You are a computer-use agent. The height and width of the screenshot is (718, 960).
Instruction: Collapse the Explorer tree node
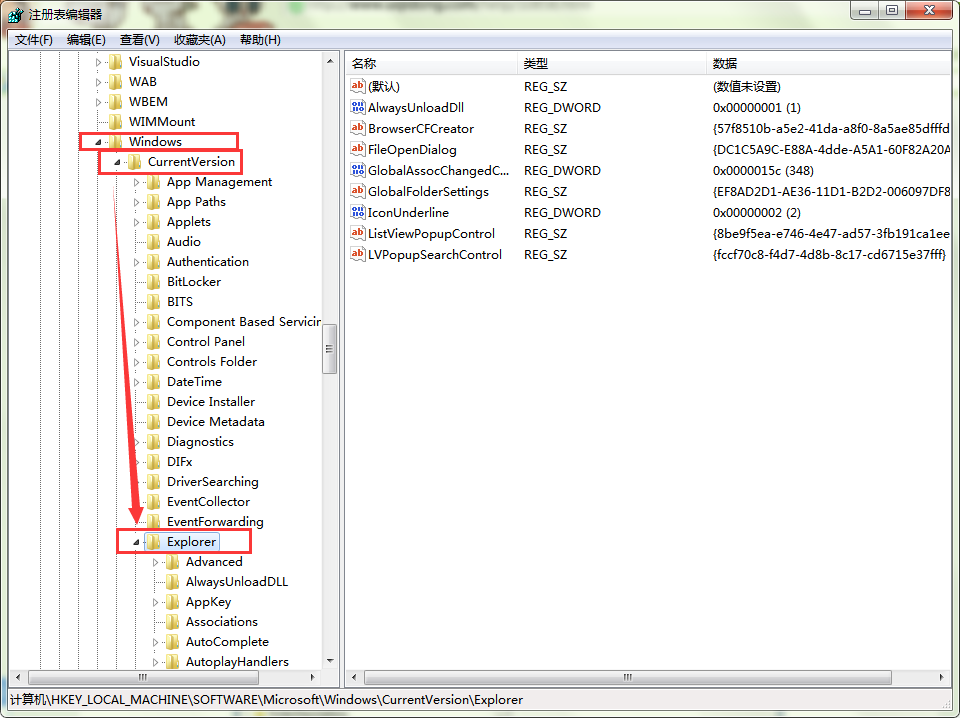[136, 542]
